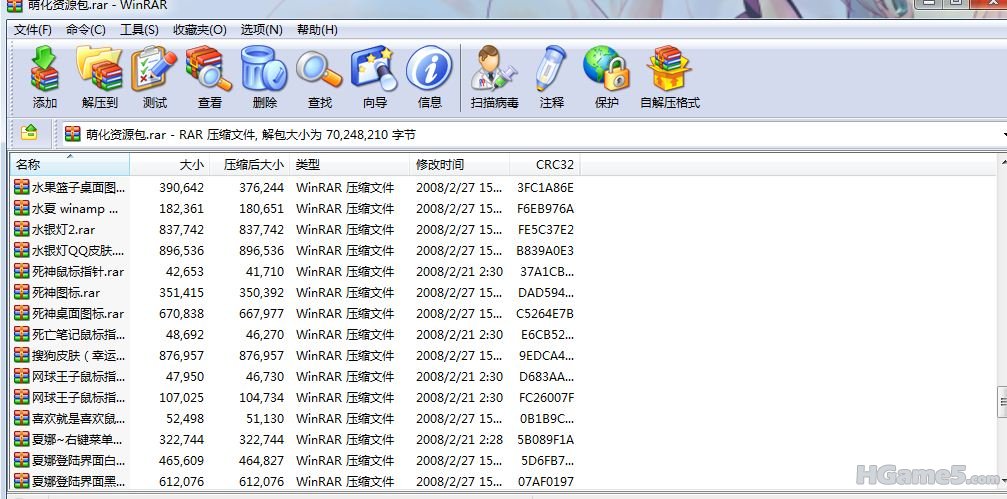The width and height of the screenshot is (1007, 499).
Task: Open the 工具(S) menu
Action: [x=139, y=30]
